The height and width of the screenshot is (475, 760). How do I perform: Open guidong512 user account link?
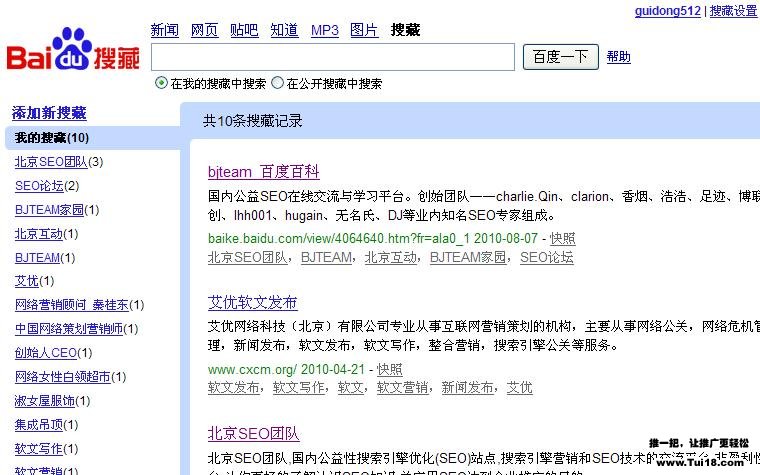point(668,11)
